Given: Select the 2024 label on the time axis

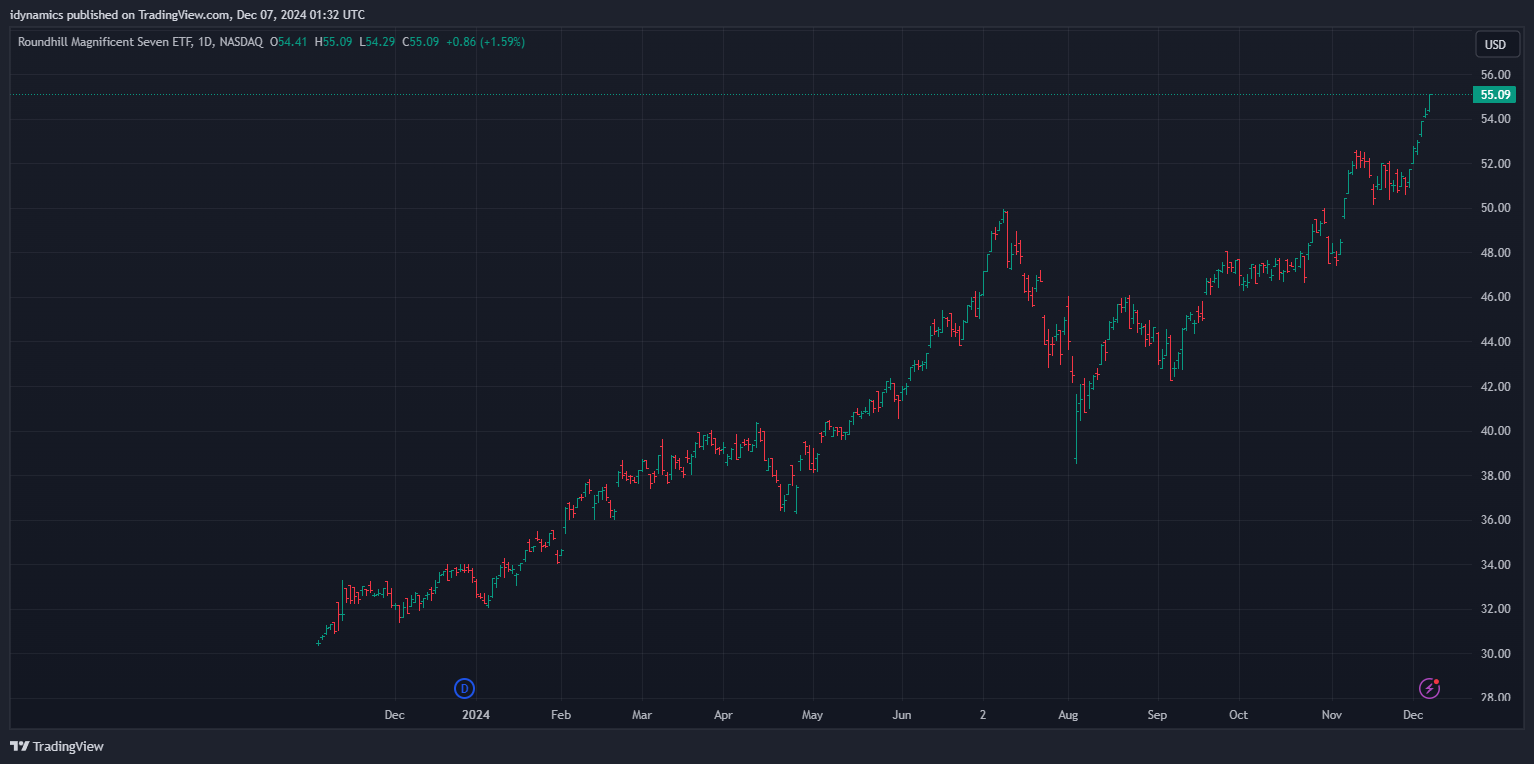Looking at the screenshot, I should (x=476, y=715).
